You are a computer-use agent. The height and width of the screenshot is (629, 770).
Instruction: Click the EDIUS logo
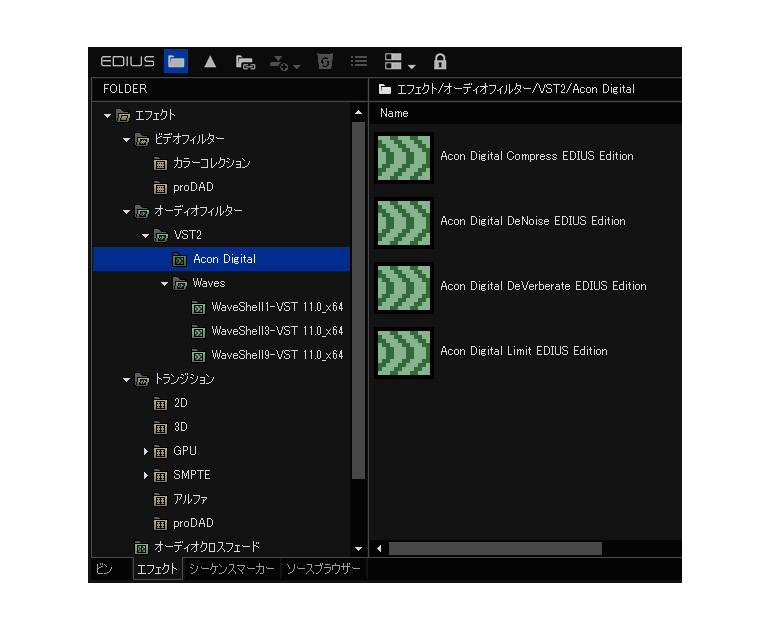[127, 61]
